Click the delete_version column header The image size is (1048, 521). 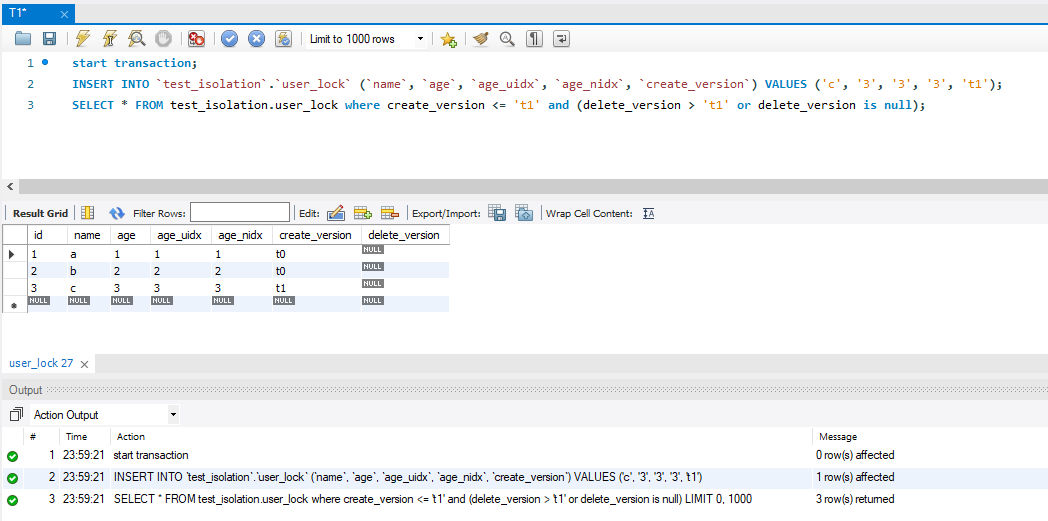coord(405,235)
